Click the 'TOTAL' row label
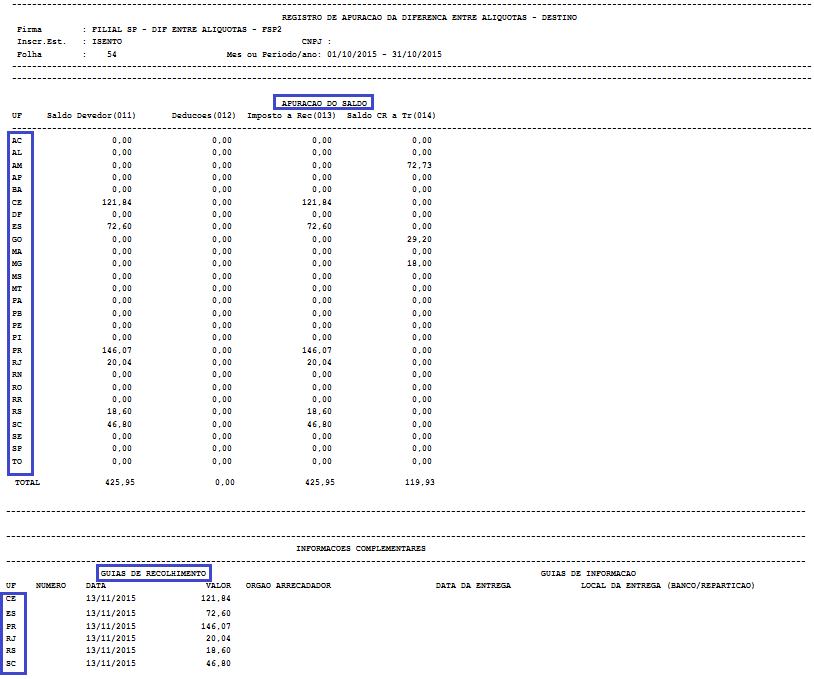 point(28,482)
